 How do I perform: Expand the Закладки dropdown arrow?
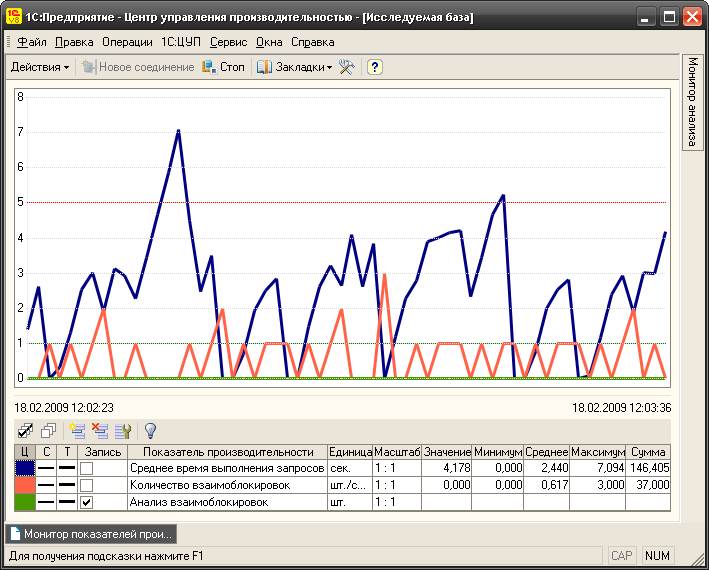(x=329, y=67)
